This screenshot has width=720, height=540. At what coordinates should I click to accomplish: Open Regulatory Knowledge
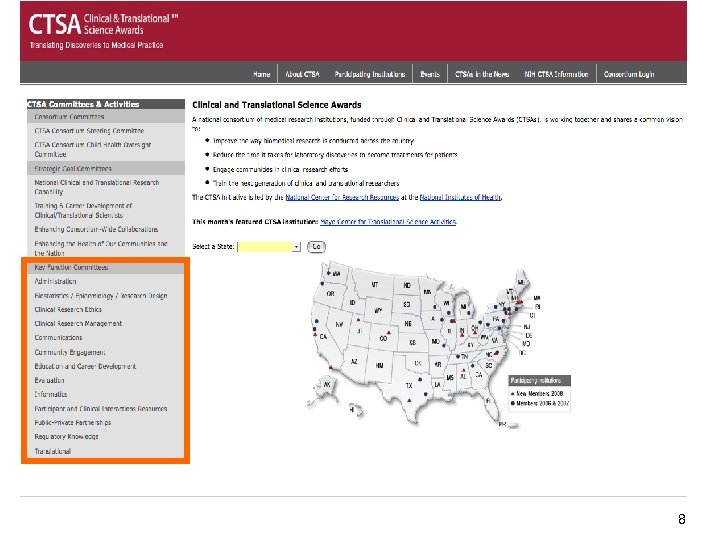pos(66,437)
